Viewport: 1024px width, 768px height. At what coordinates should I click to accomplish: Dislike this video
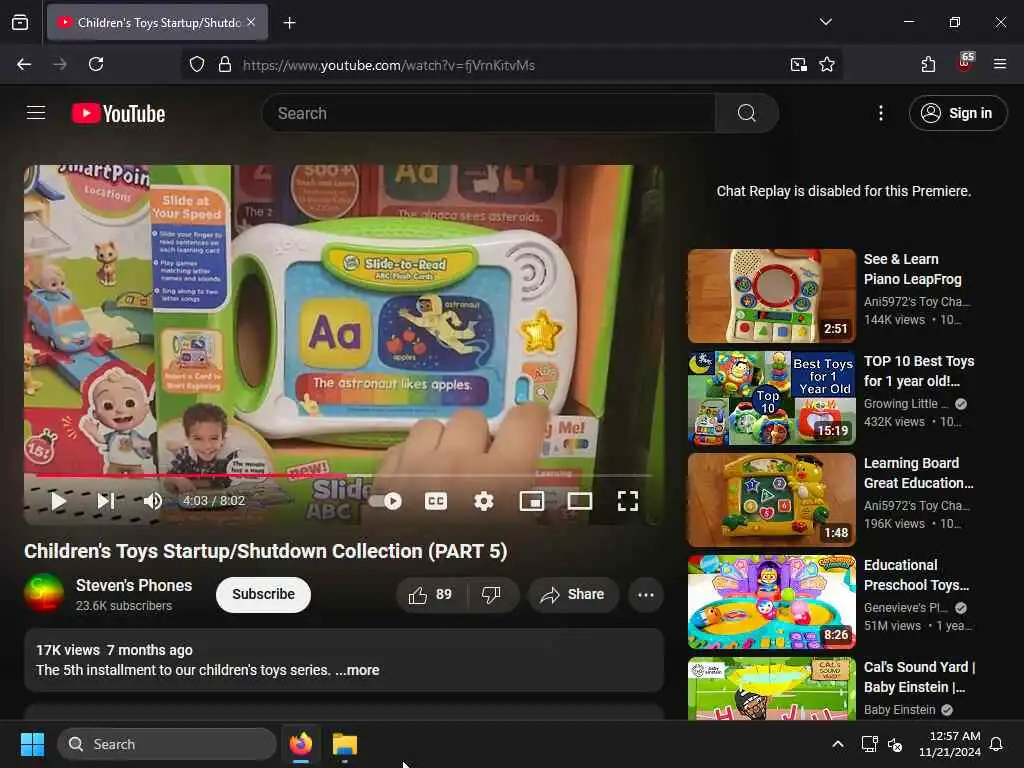click(x=491, y=594)
